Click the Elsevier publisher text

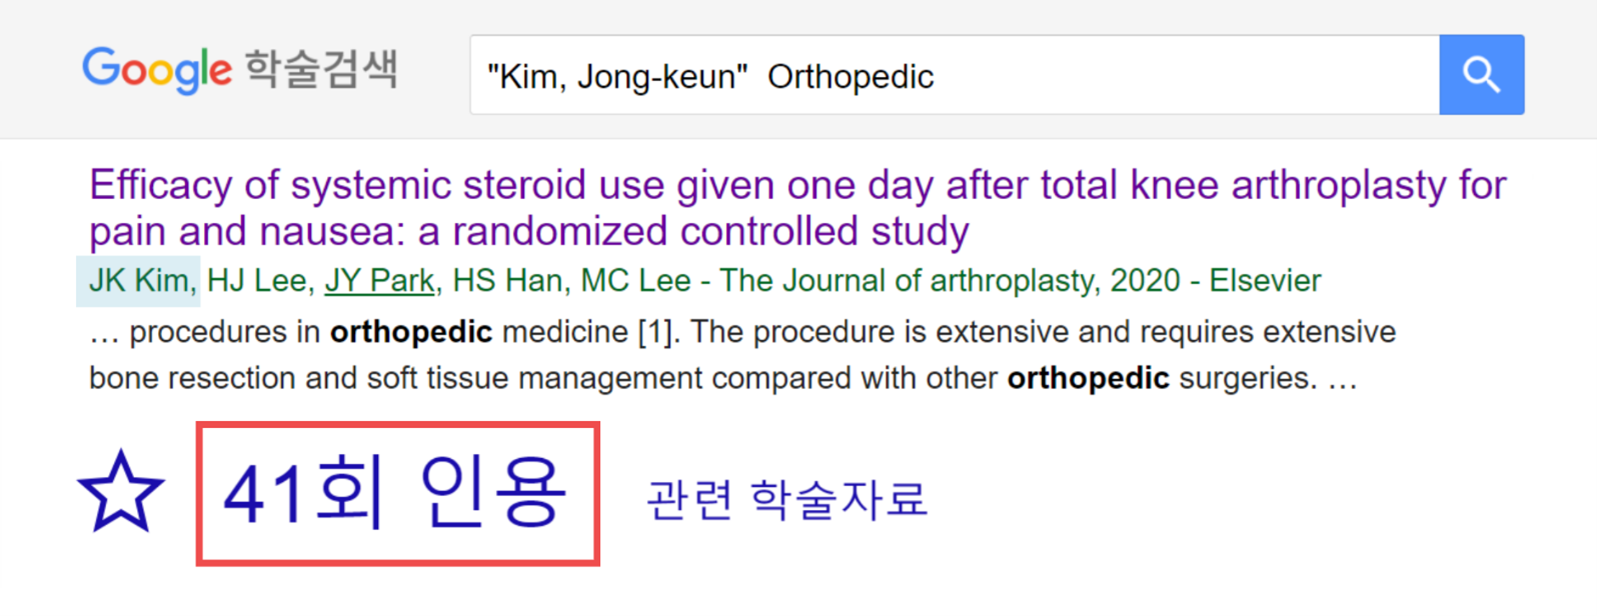[x=1265, y=281]
